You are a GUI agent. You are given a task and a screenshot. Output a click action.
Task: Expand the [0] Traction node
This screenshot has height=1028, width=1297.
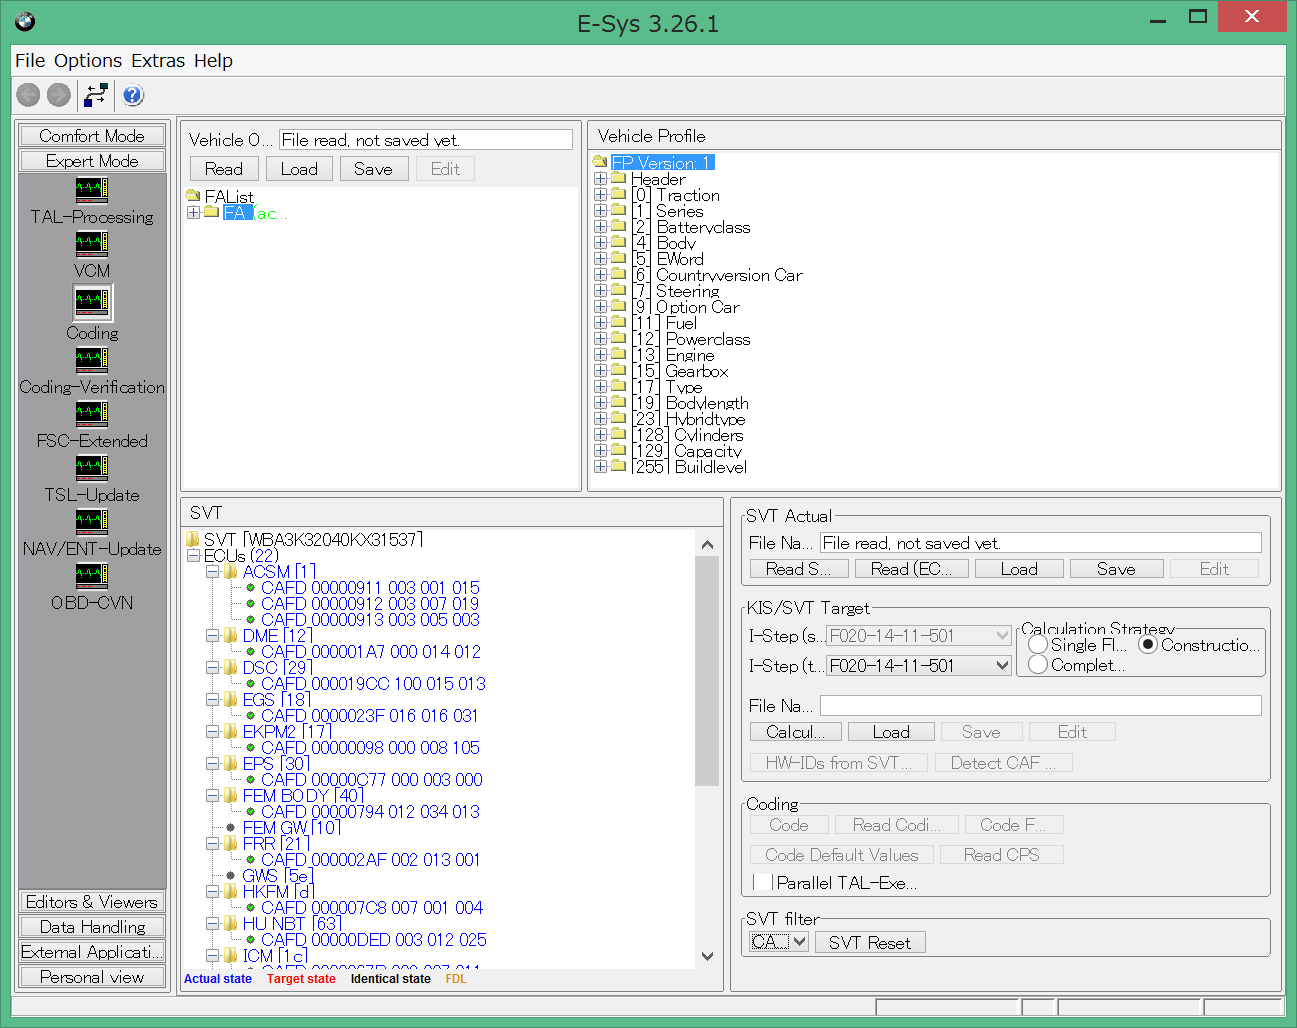600,194
